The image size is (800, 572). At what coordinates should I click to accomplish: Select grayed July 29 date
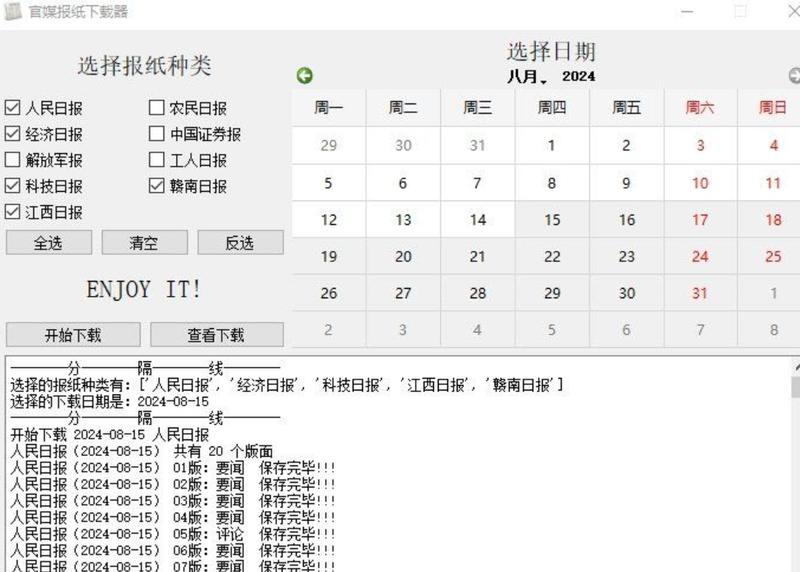329,145
